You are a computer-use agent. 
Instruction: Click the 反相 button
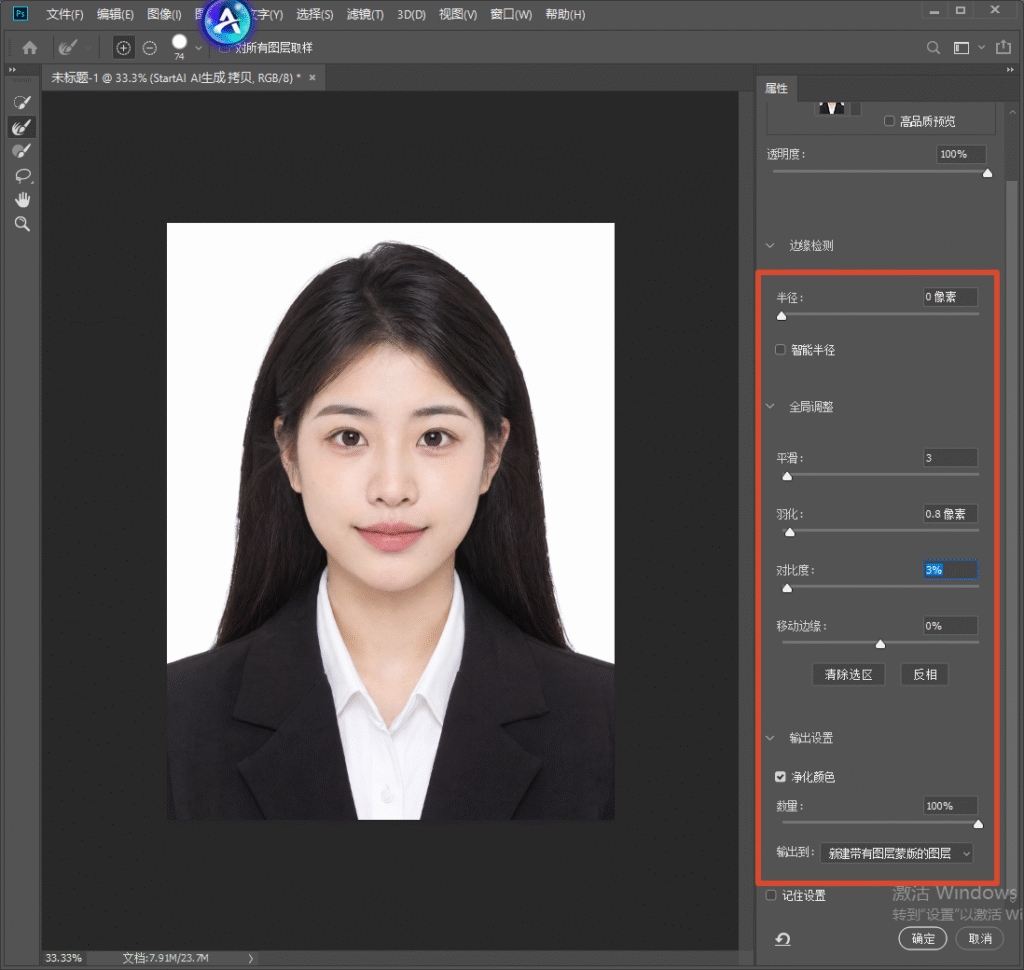924,675
